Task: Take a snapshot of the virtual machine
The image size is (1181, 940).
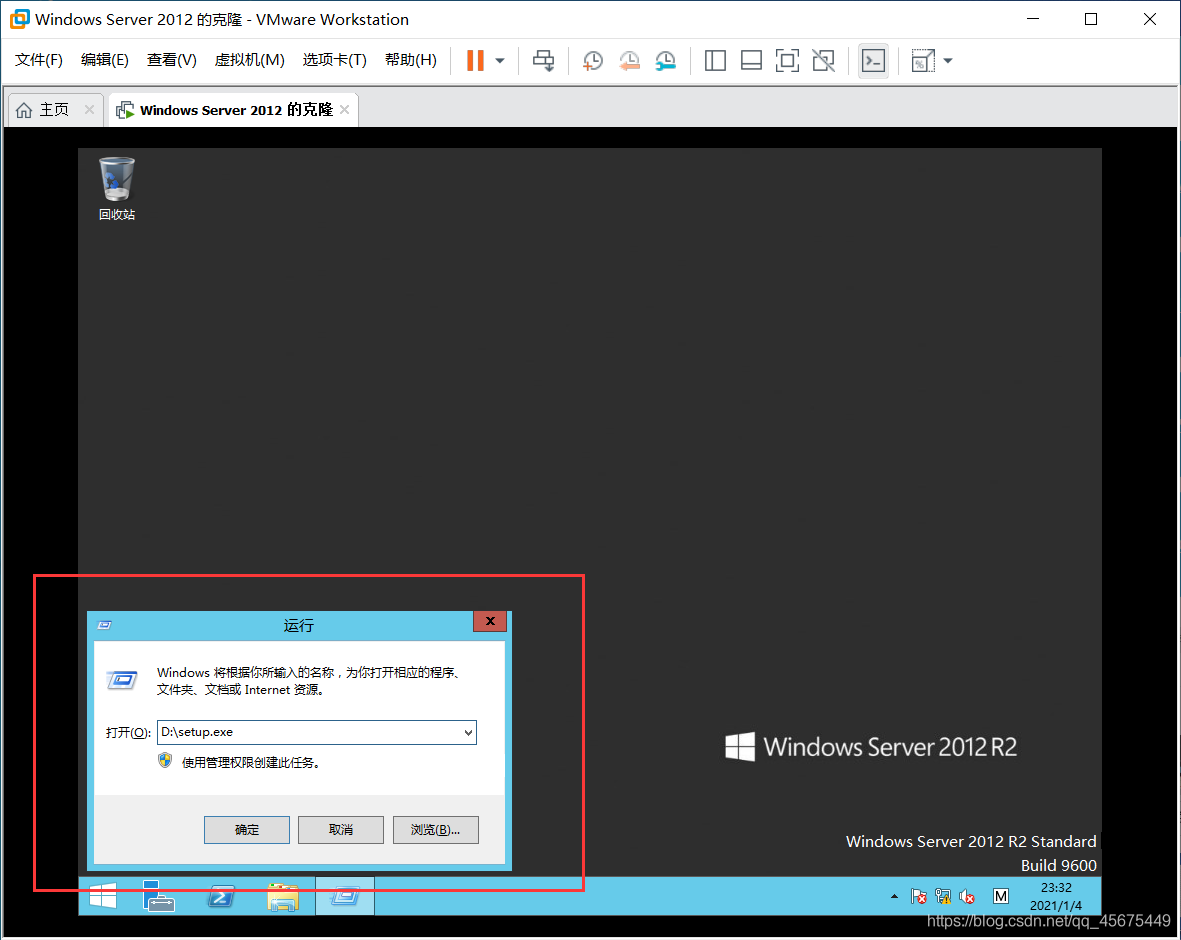Action: pos(593,61)
